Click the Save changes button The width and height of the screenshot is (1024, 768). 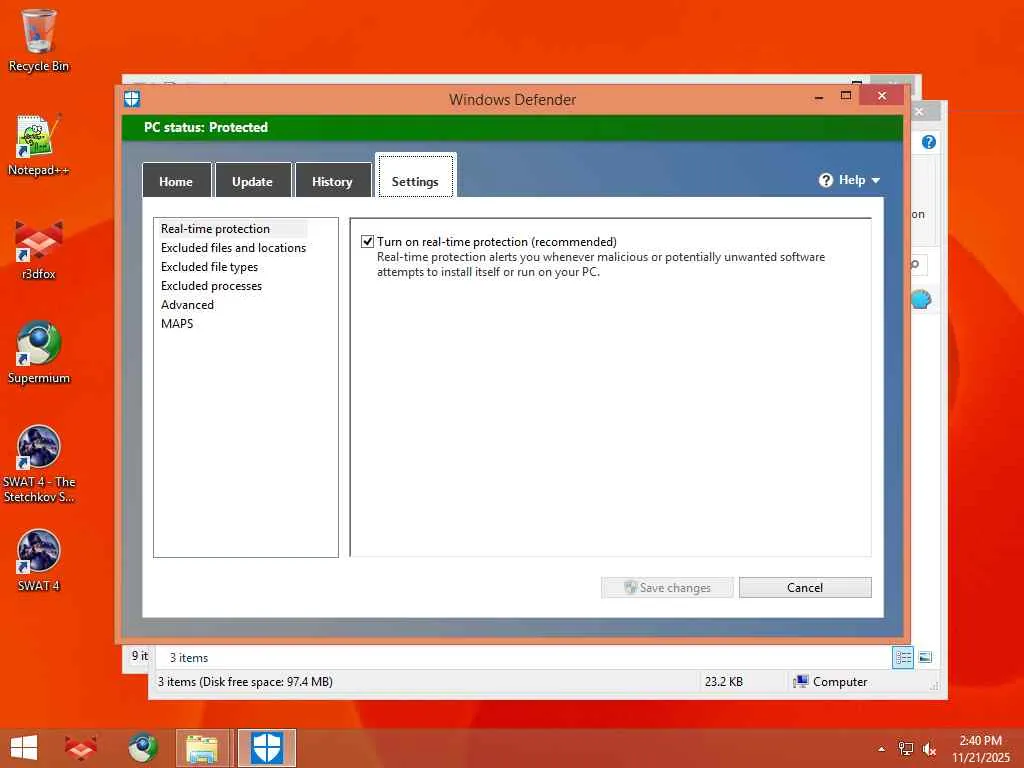click(667, 587)
